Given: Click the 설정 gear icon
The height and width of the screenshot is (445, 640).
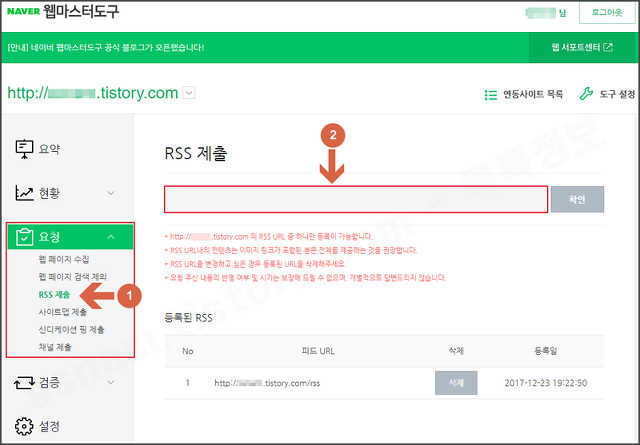Looking at the screenshot, I should click(24, 426).
